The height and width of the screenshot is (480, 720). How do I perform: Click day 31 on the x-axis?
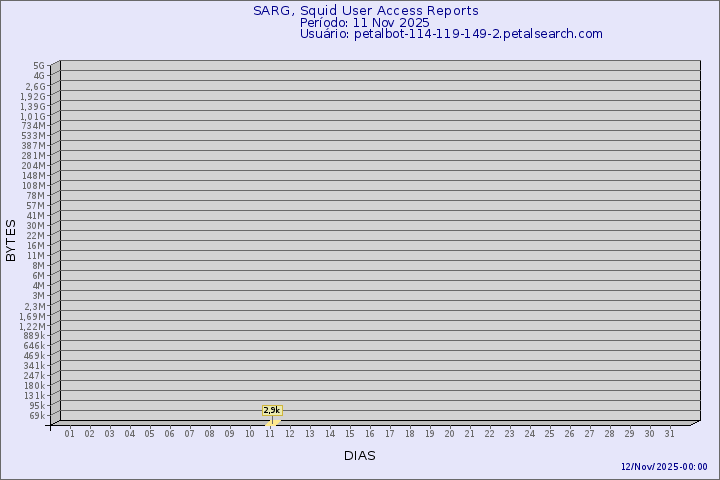coord(670,434)
